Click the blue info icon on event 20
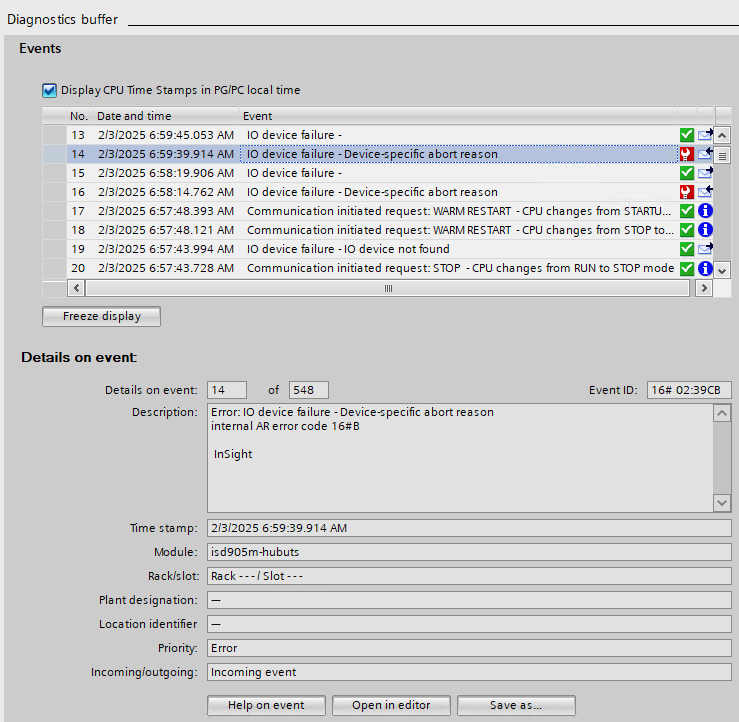The width and height of the screenshot is (739, 722). (x=705, y=268)
